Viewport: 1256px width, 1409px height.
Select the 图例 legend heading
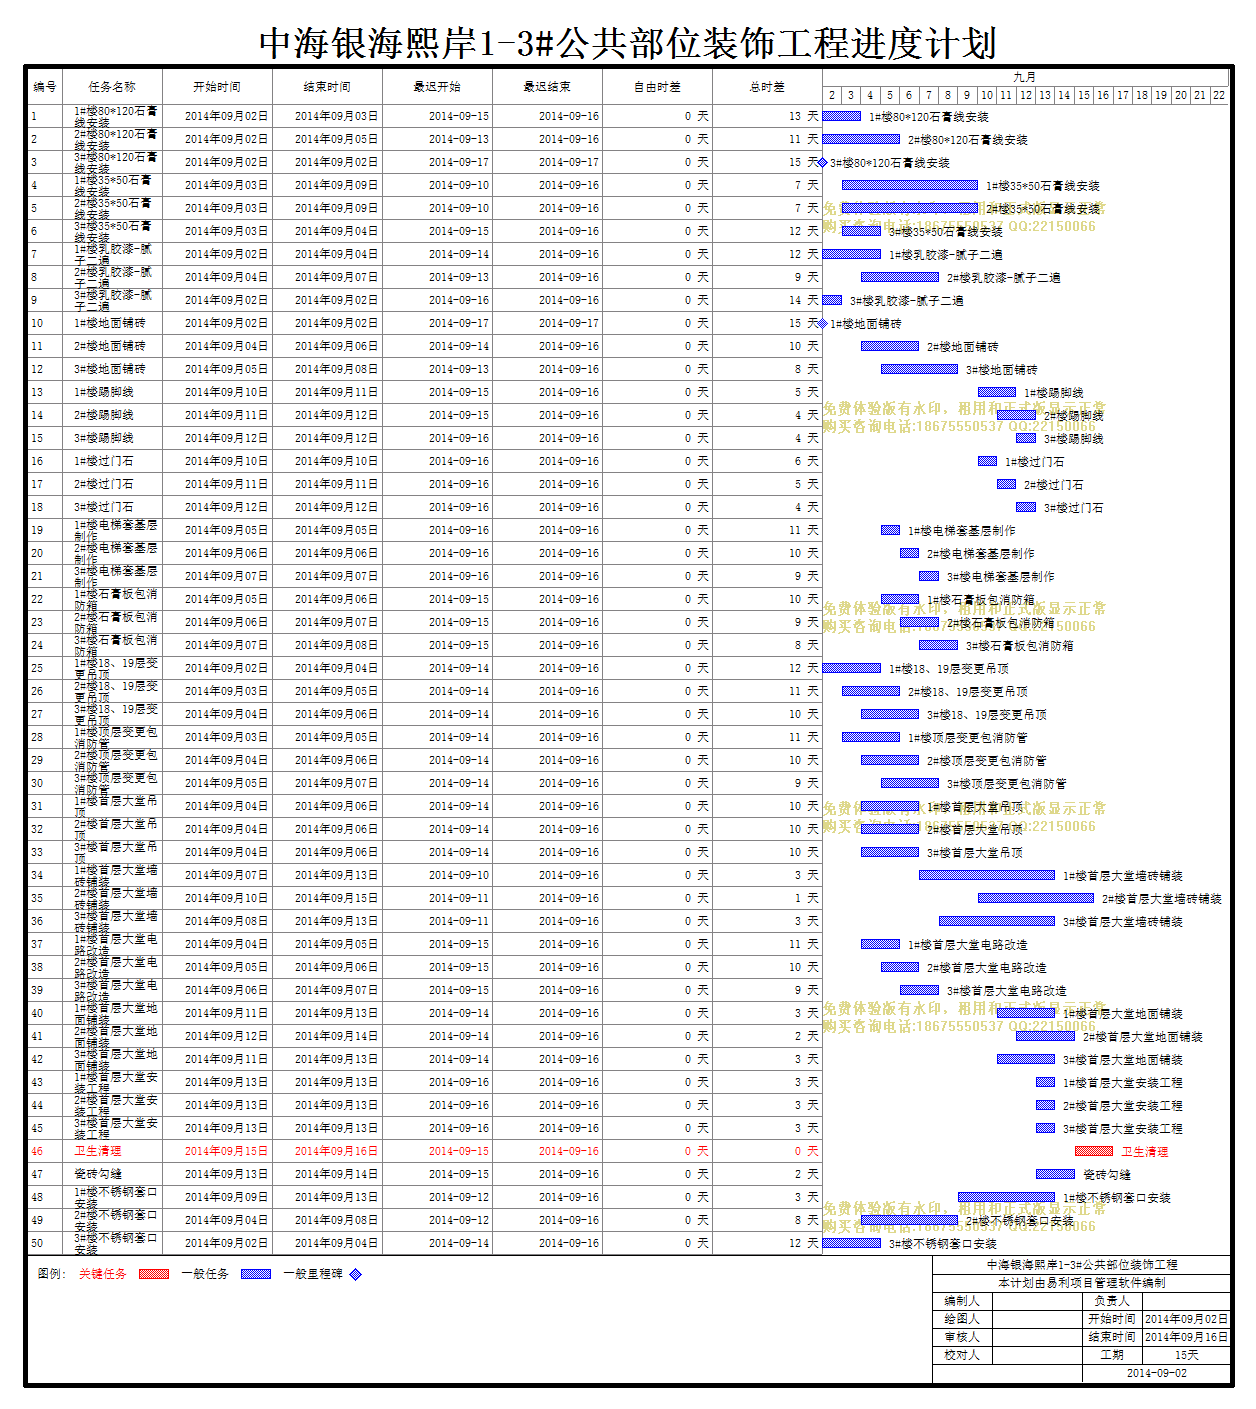[52, 1274]
